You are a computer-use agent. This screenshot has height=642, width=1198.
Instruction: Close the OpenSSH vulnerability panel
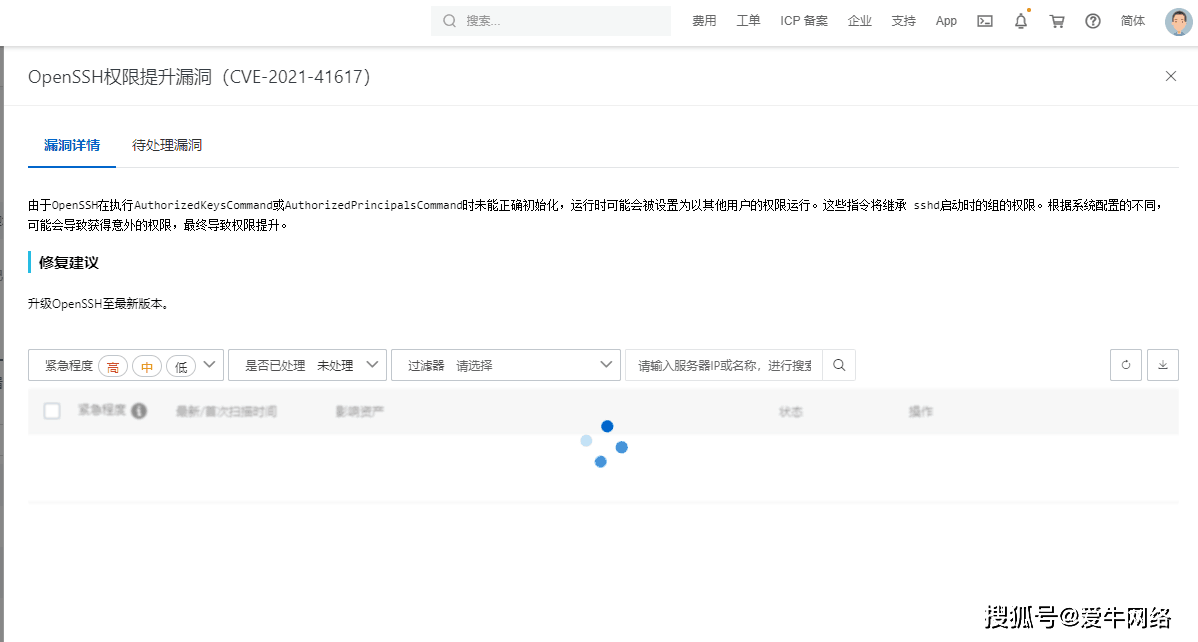(x=1170, y=76)
